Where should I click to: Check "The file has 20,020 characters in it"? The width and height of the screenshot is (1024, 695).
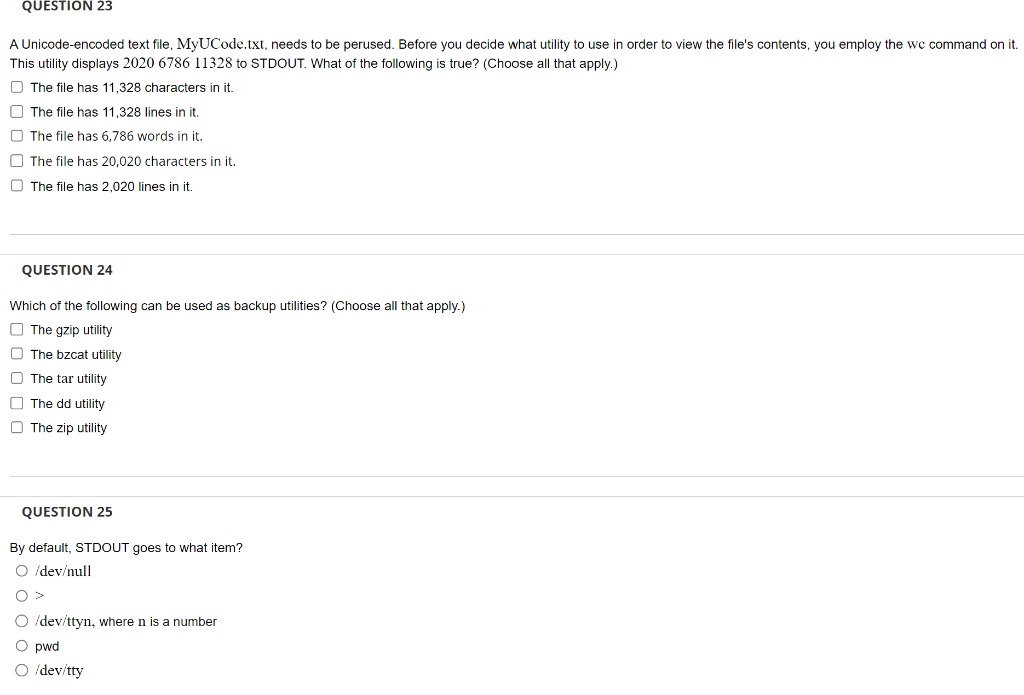click(16, 160)
